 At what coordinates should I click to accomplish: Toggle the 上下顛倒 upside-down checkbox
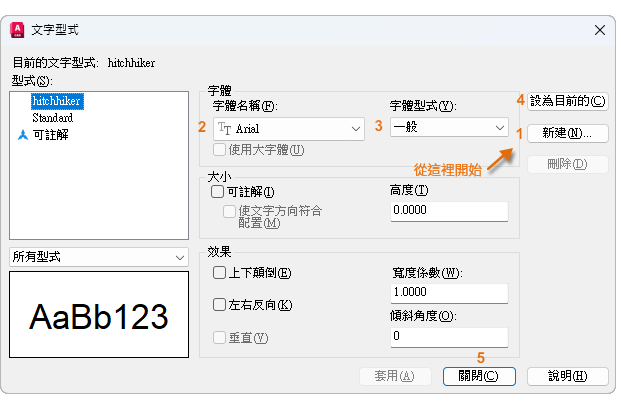click(x=220, y=272)
